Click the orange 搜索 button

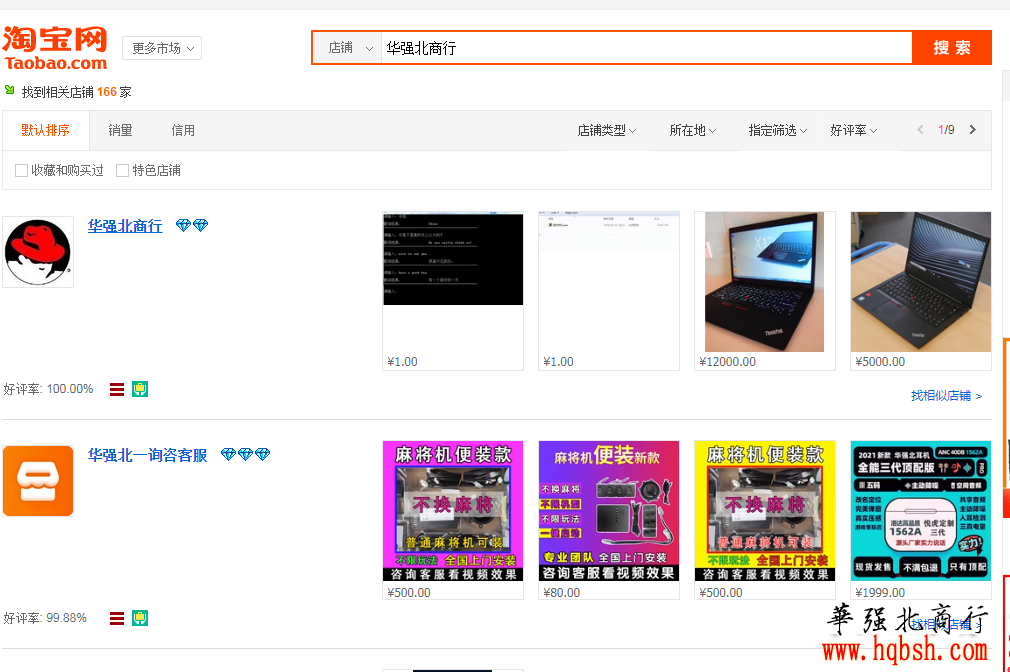point(951,48)
